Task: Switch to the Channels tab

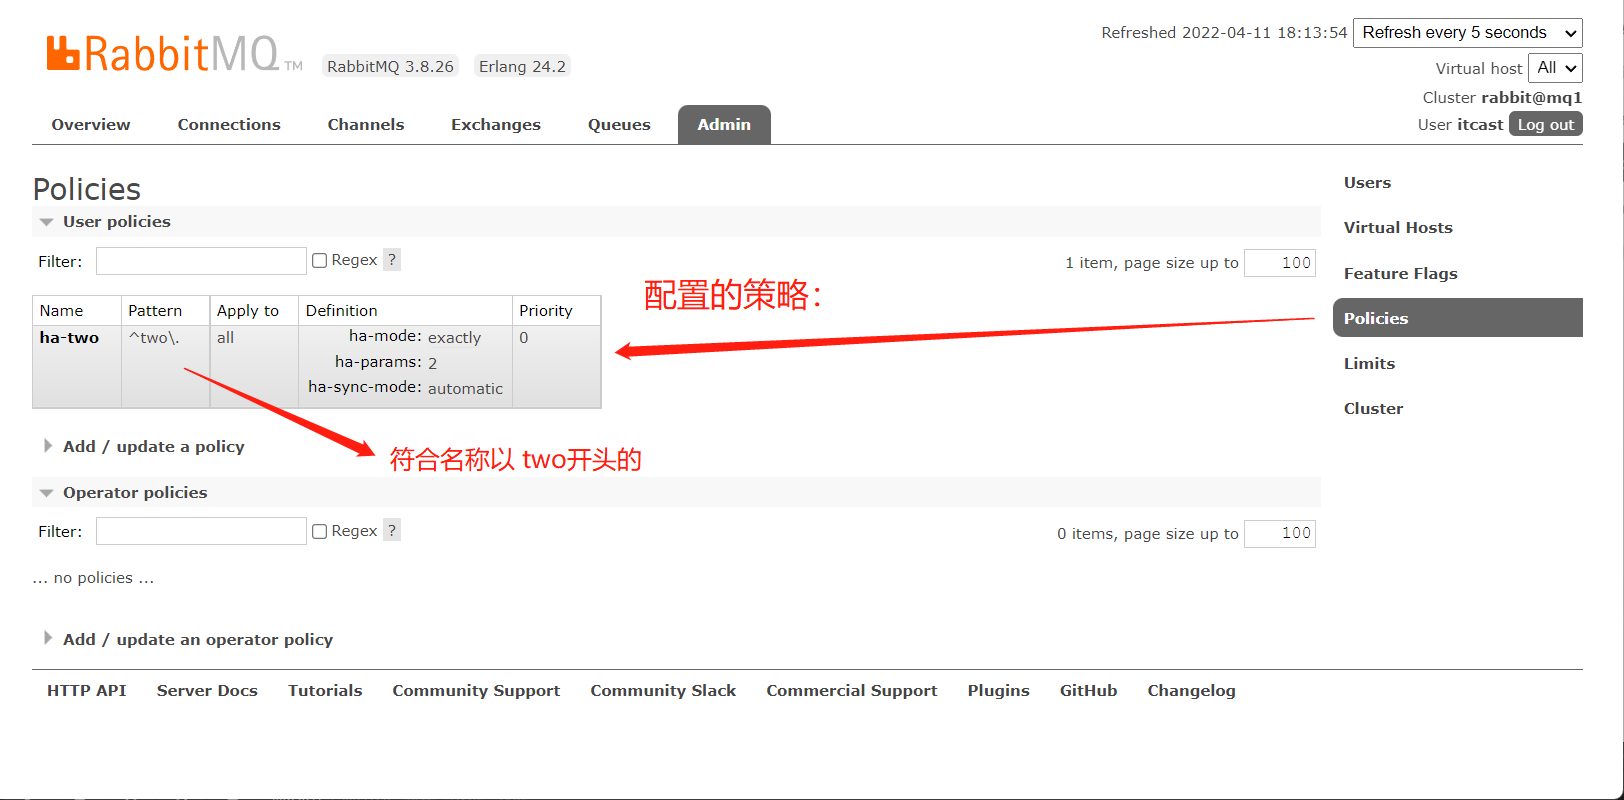Action: pos(366,125)
